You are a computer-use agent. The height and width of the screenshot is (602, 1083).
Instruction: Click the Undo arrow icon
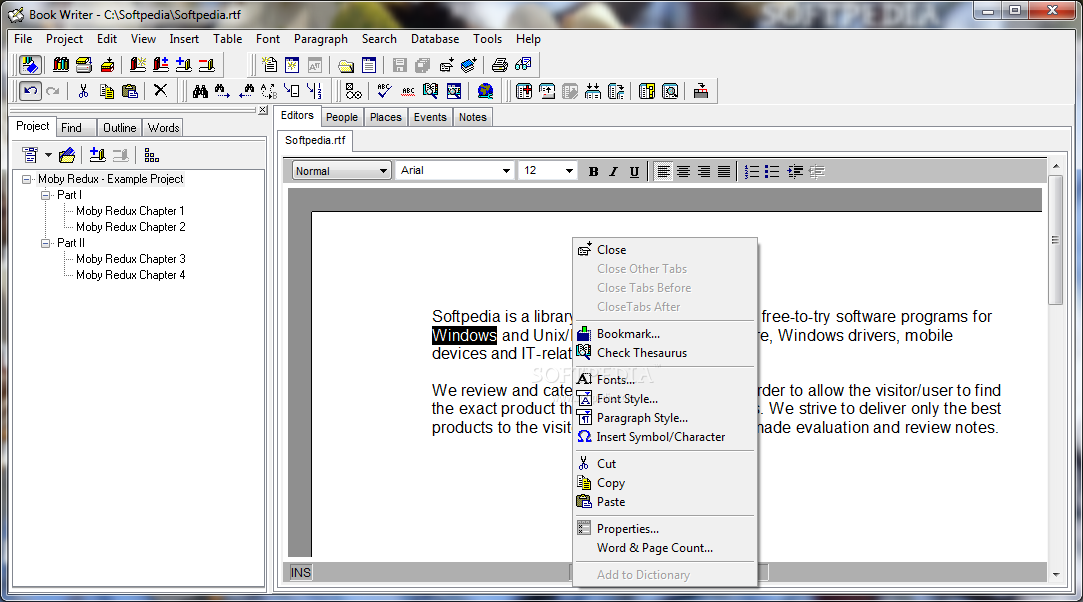click(x=30, y=91)
